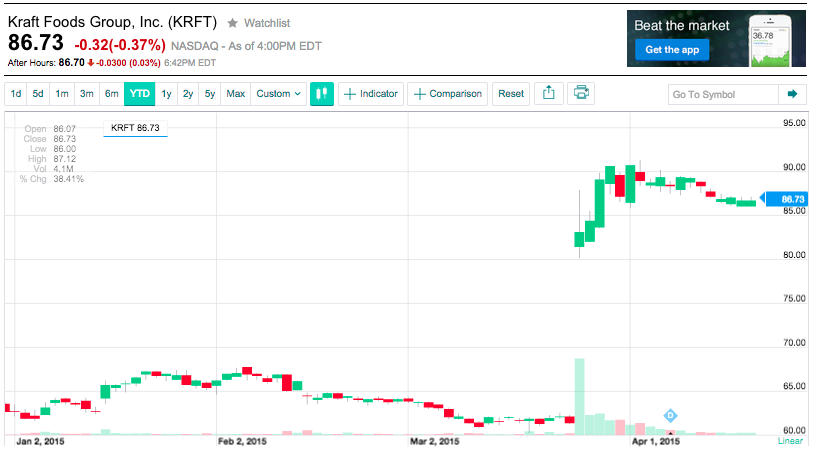Image resolution: width=819 pixels, height=454 pixels.
Task: Choose the 1y range tab
Action: 166,94
